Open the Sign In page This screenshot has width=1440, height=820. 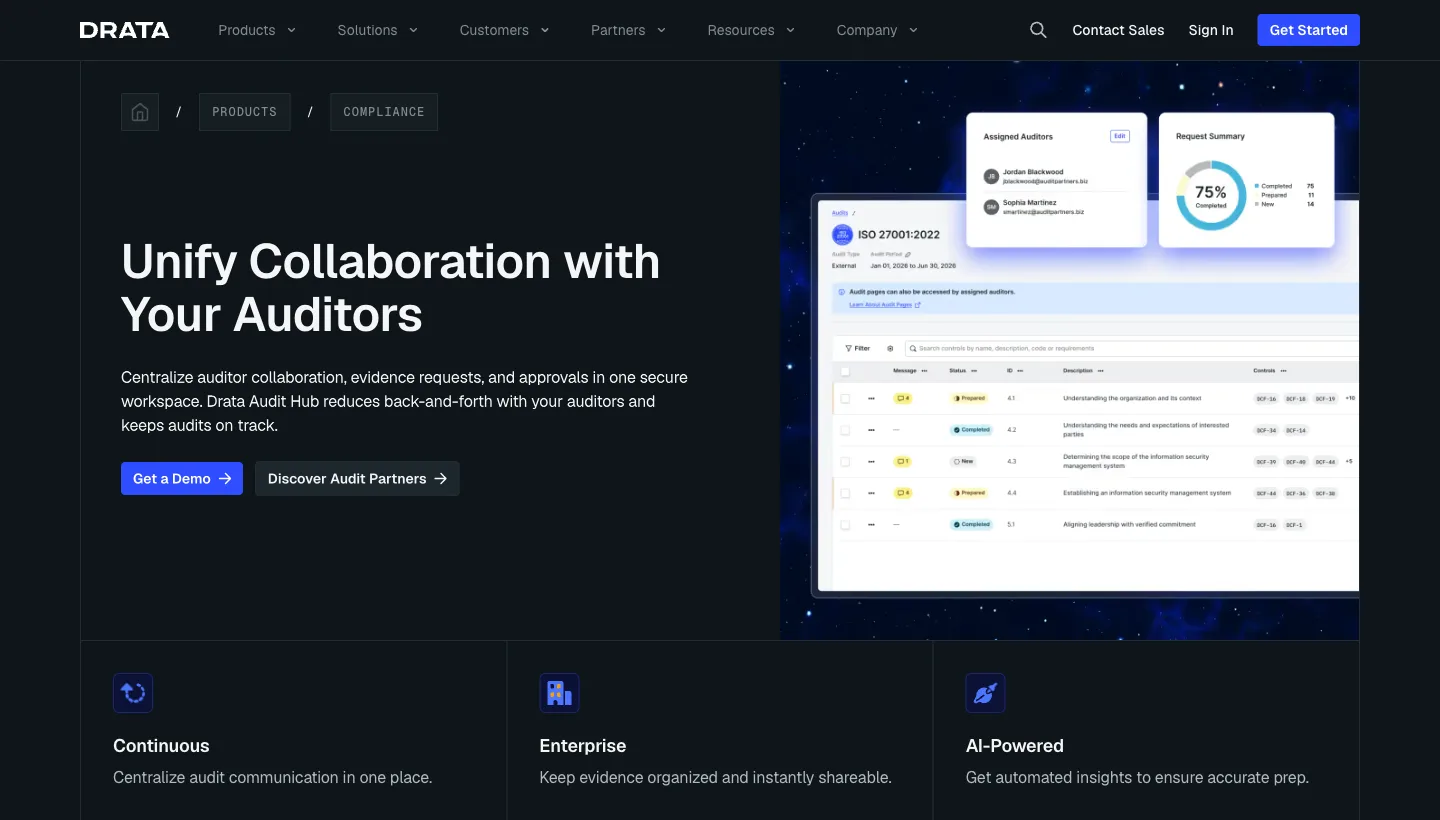point(1211,30)
